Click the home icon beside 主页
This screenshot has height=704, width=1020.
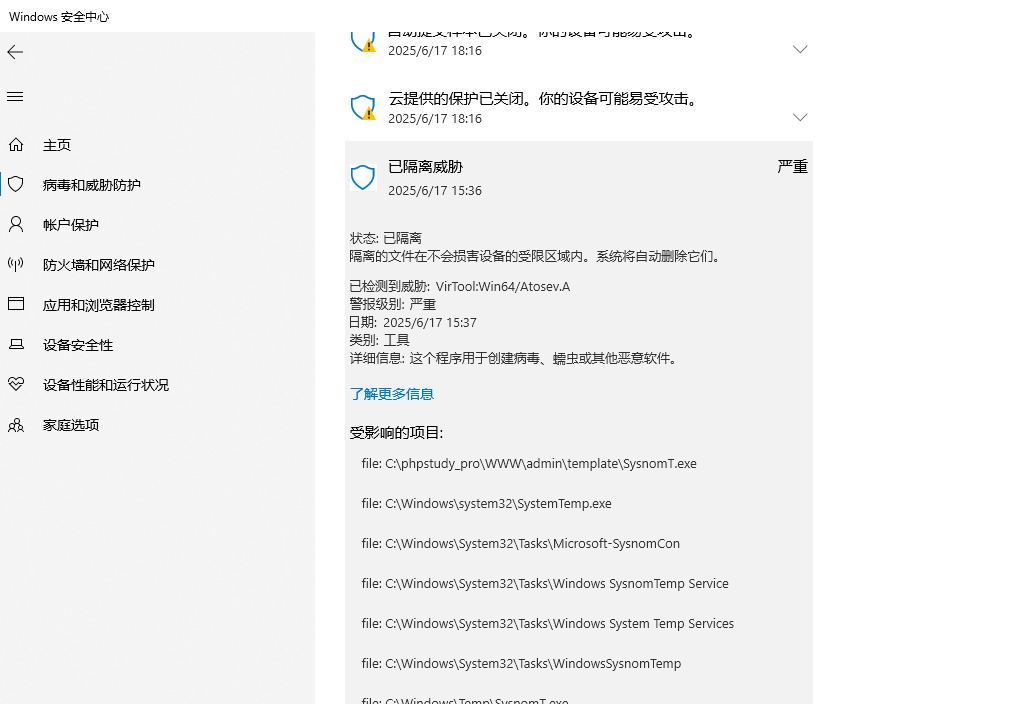16,144
